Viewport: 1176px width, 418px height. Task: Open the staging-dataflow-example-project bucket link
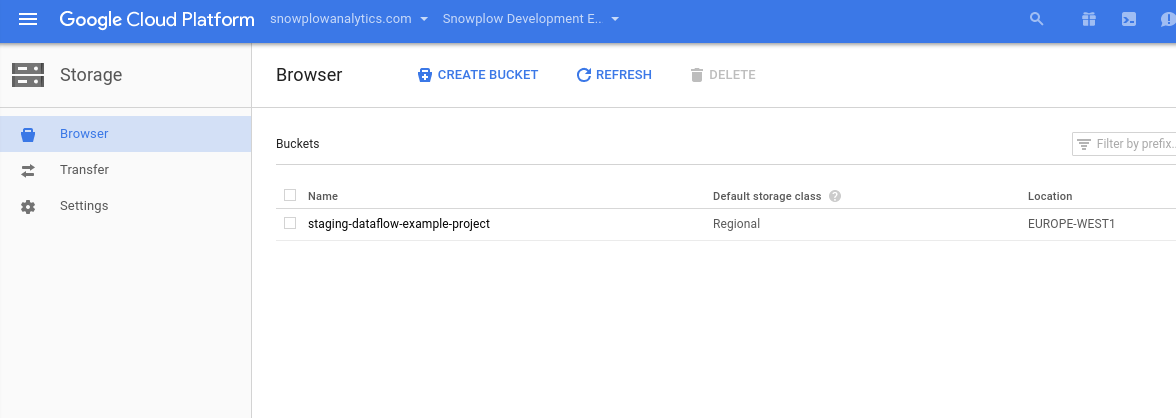(x=399, y=224)
